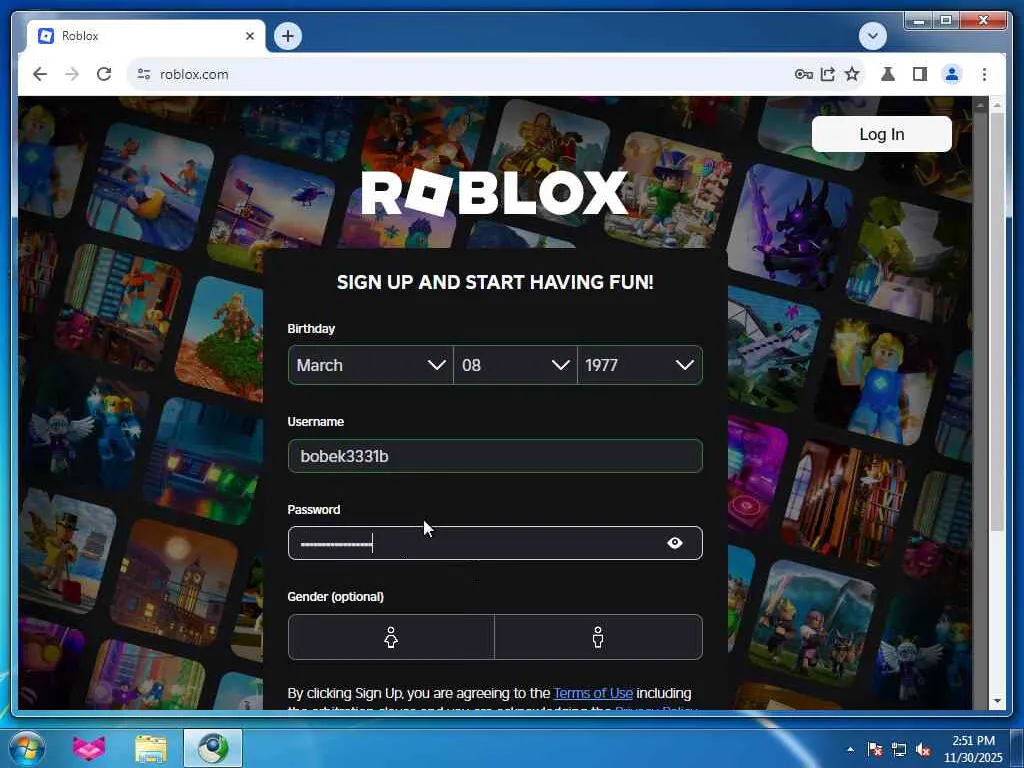
Task: Click the Log In button
Action: 882,134
